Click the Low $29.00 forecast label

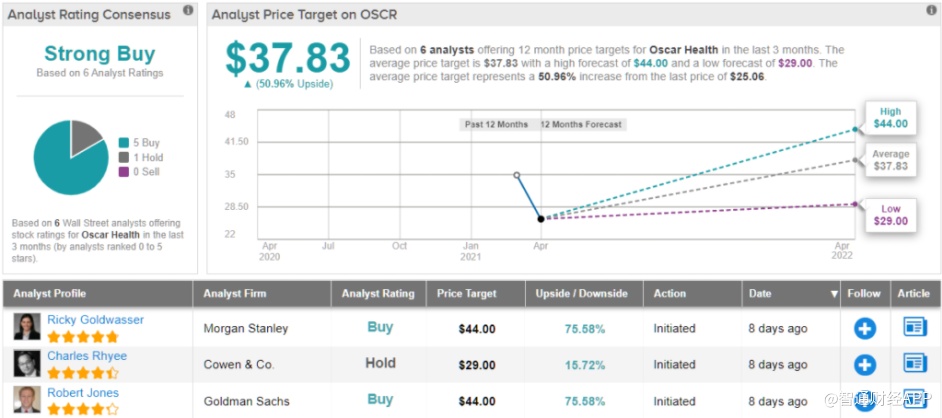(x=890, y=215)
